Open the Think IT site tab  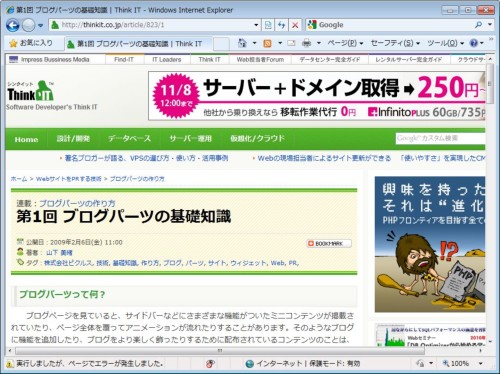(209, 60)
